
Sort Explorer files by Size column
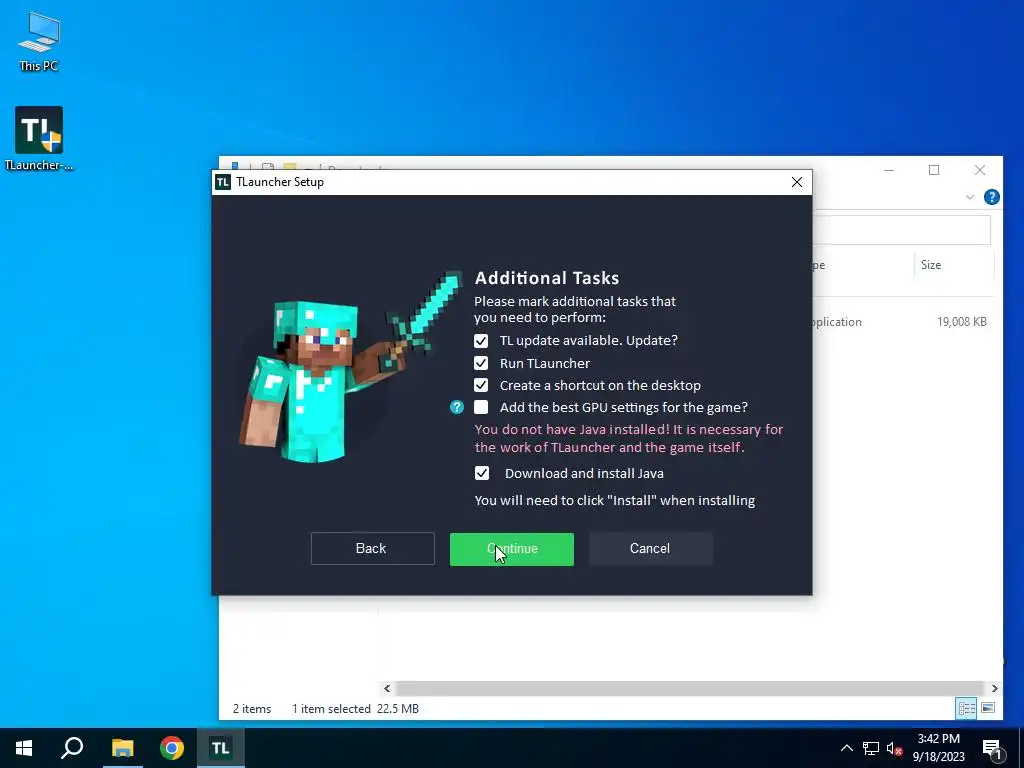[953, 265]
